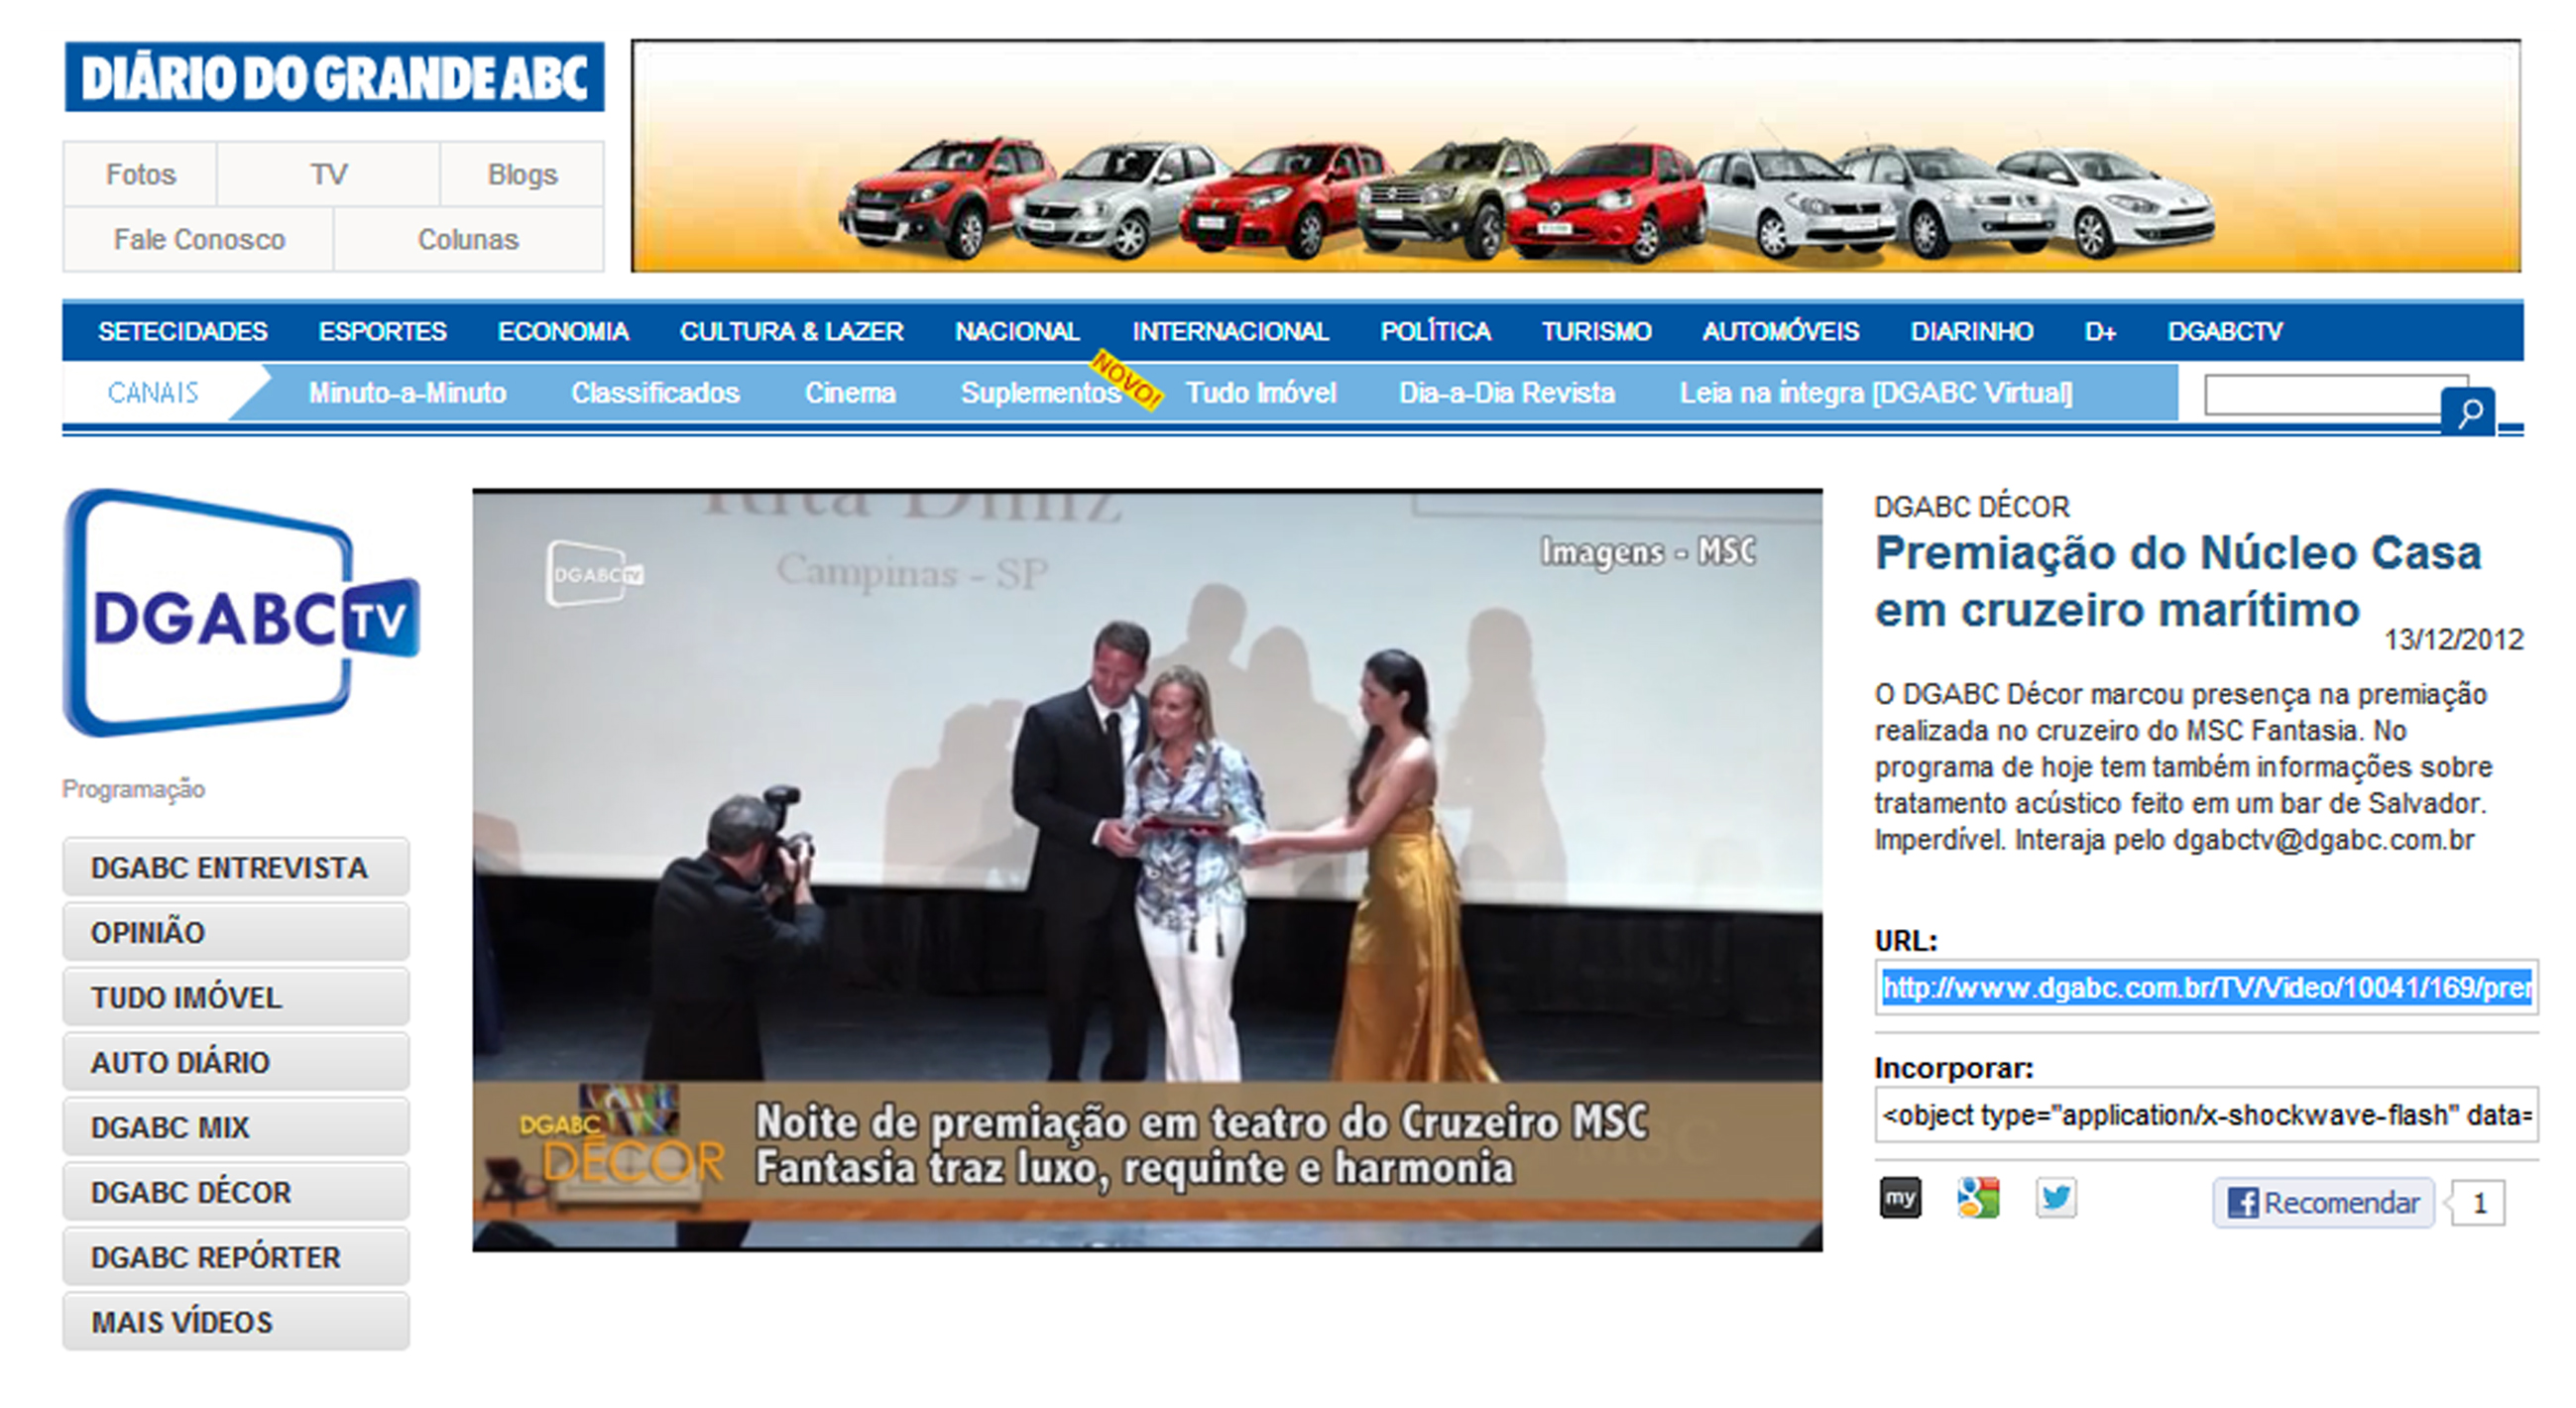The image size is (2576, 1408).
Task: Go to Economia section
Action: [563, 331]
